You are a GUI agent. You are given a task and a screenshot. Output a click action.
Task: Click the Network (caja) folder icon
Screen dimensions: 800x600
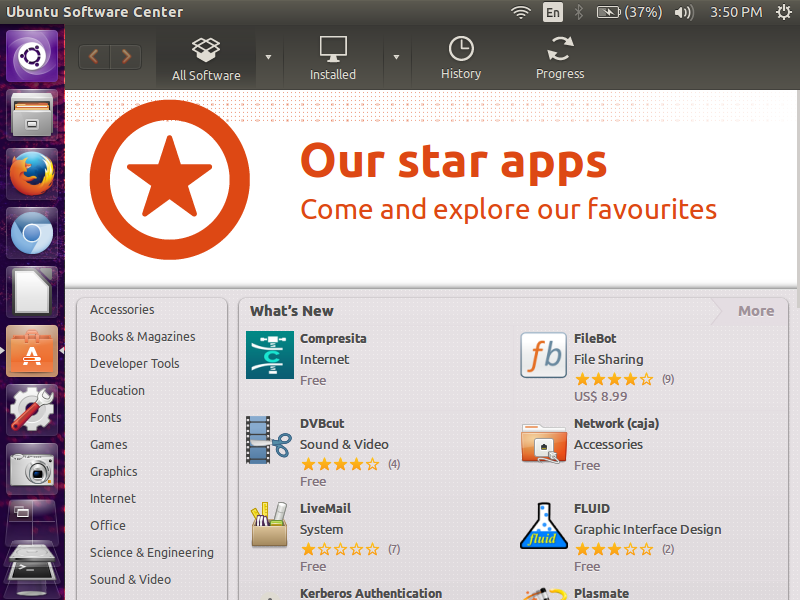click(543, 443)
